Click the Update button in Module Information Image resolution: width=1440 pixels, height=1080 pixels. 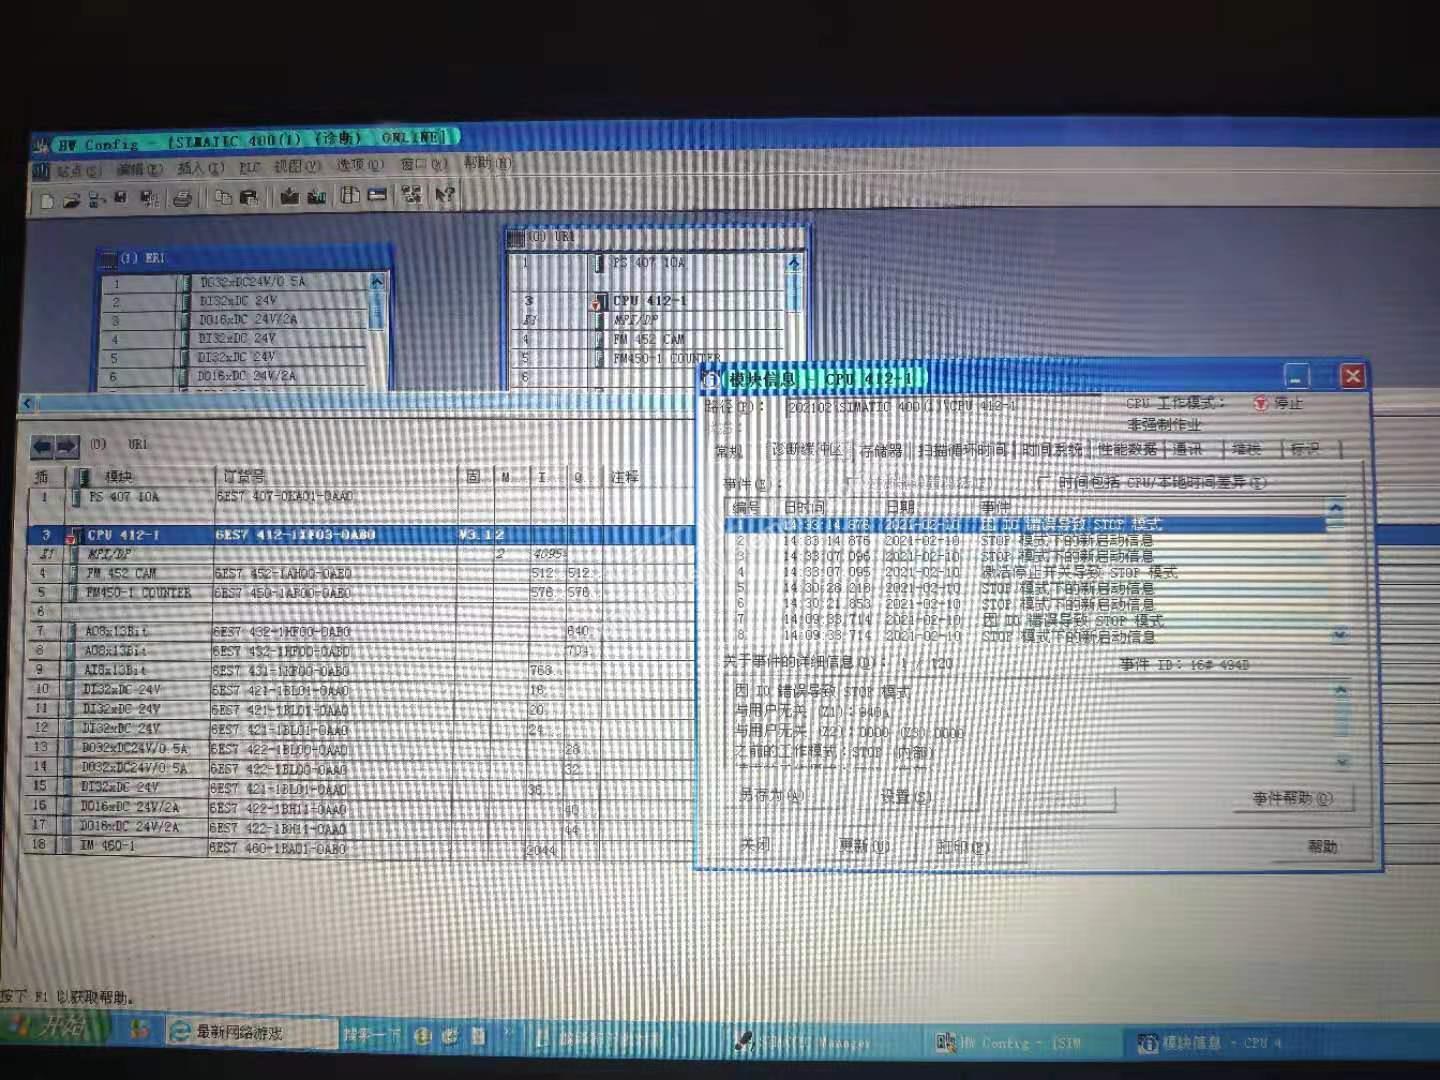pyautogui.click(x=864, y=846)
